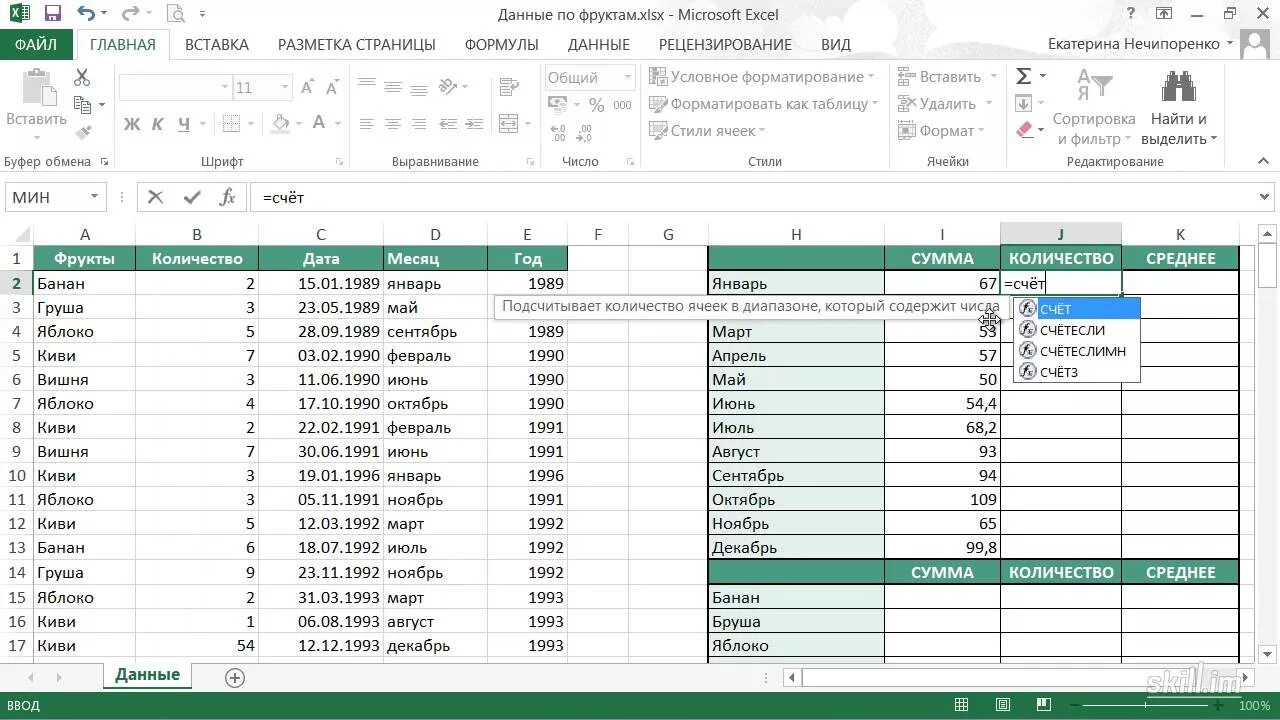This screenshot has height=720, width=1280.
Task: Expand the formula bar with the chevron
Action: click(1265, 197)
